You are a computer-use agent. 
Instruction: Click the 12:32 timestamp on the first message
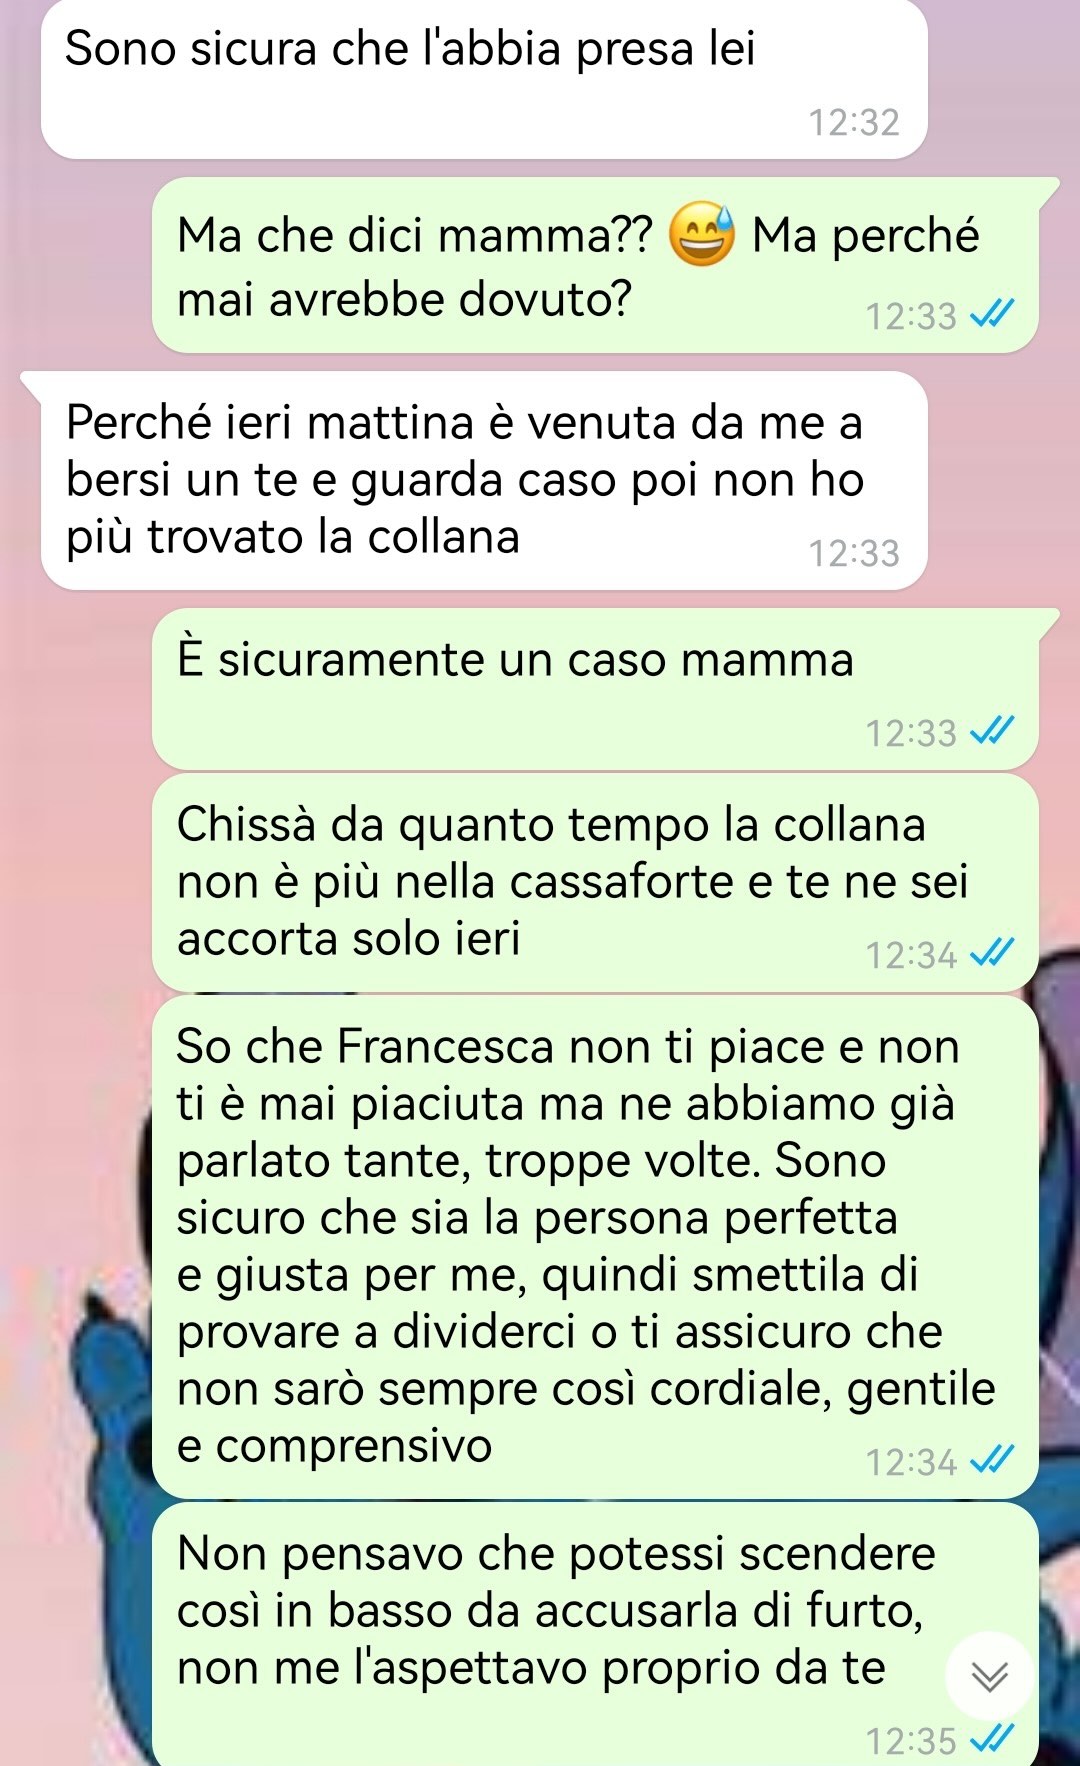point(854,122)
